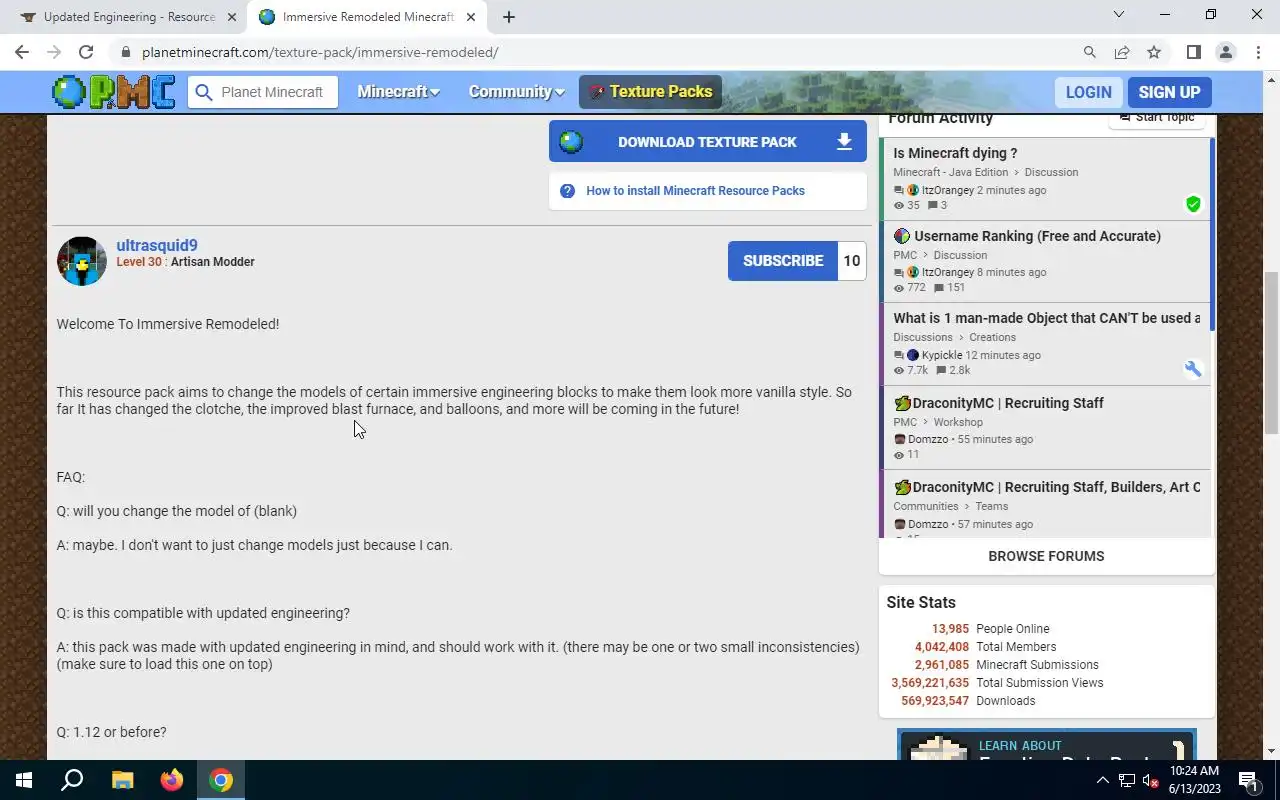Open How to install Minecraft Resource Packs
The height and width of the screenshot is (800, 1280).
695,191
